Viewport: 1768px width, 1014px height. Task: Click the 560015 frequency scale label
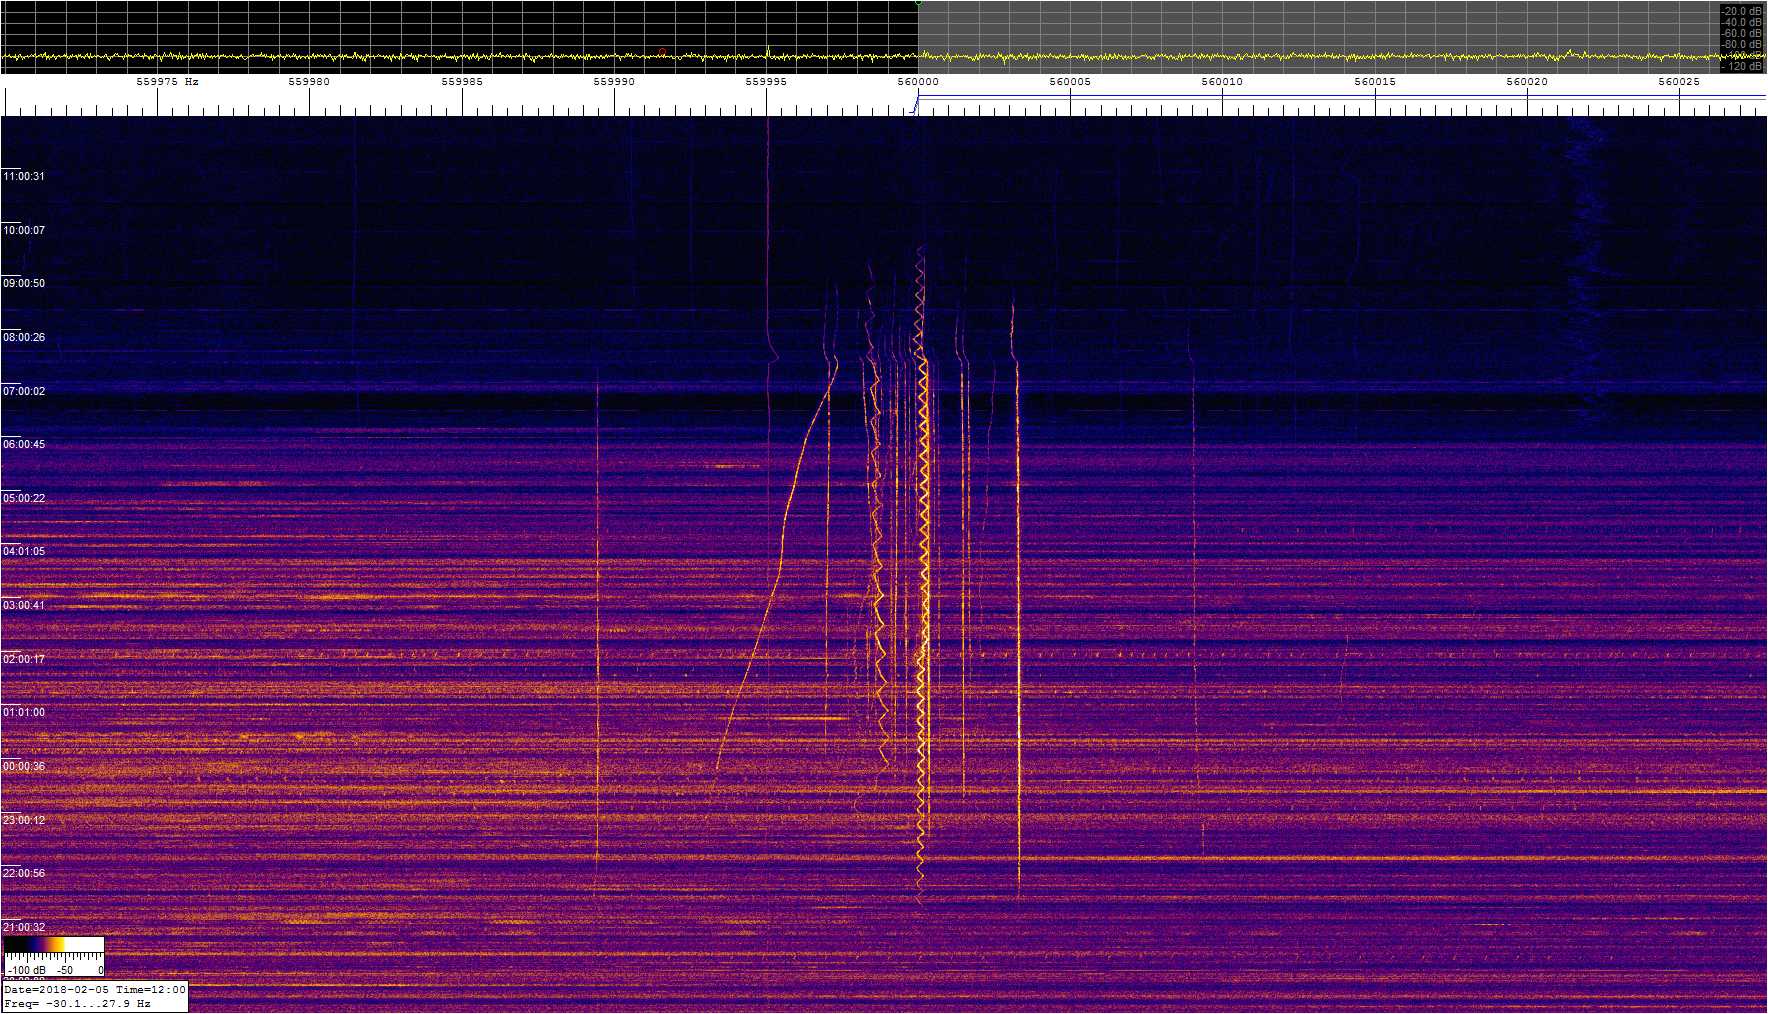click(x=1375, y=82)
